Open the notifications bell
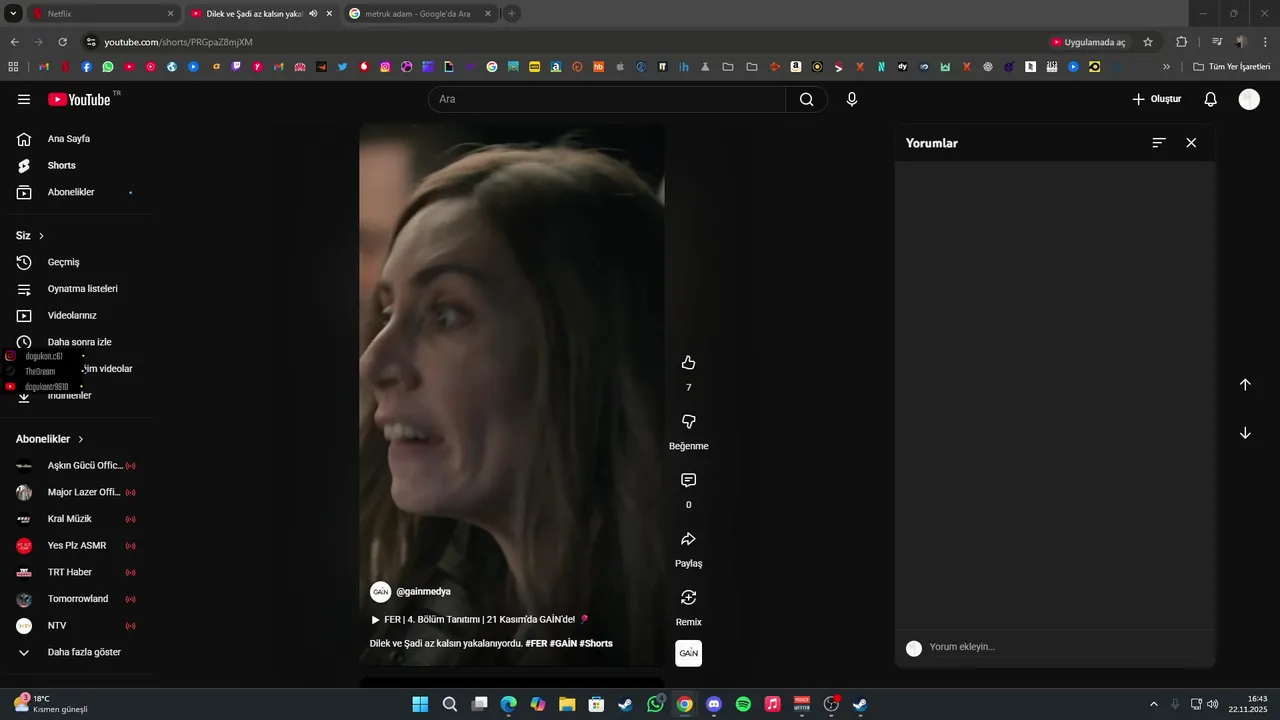The image size is (1280, 720). click(1210, 99)
